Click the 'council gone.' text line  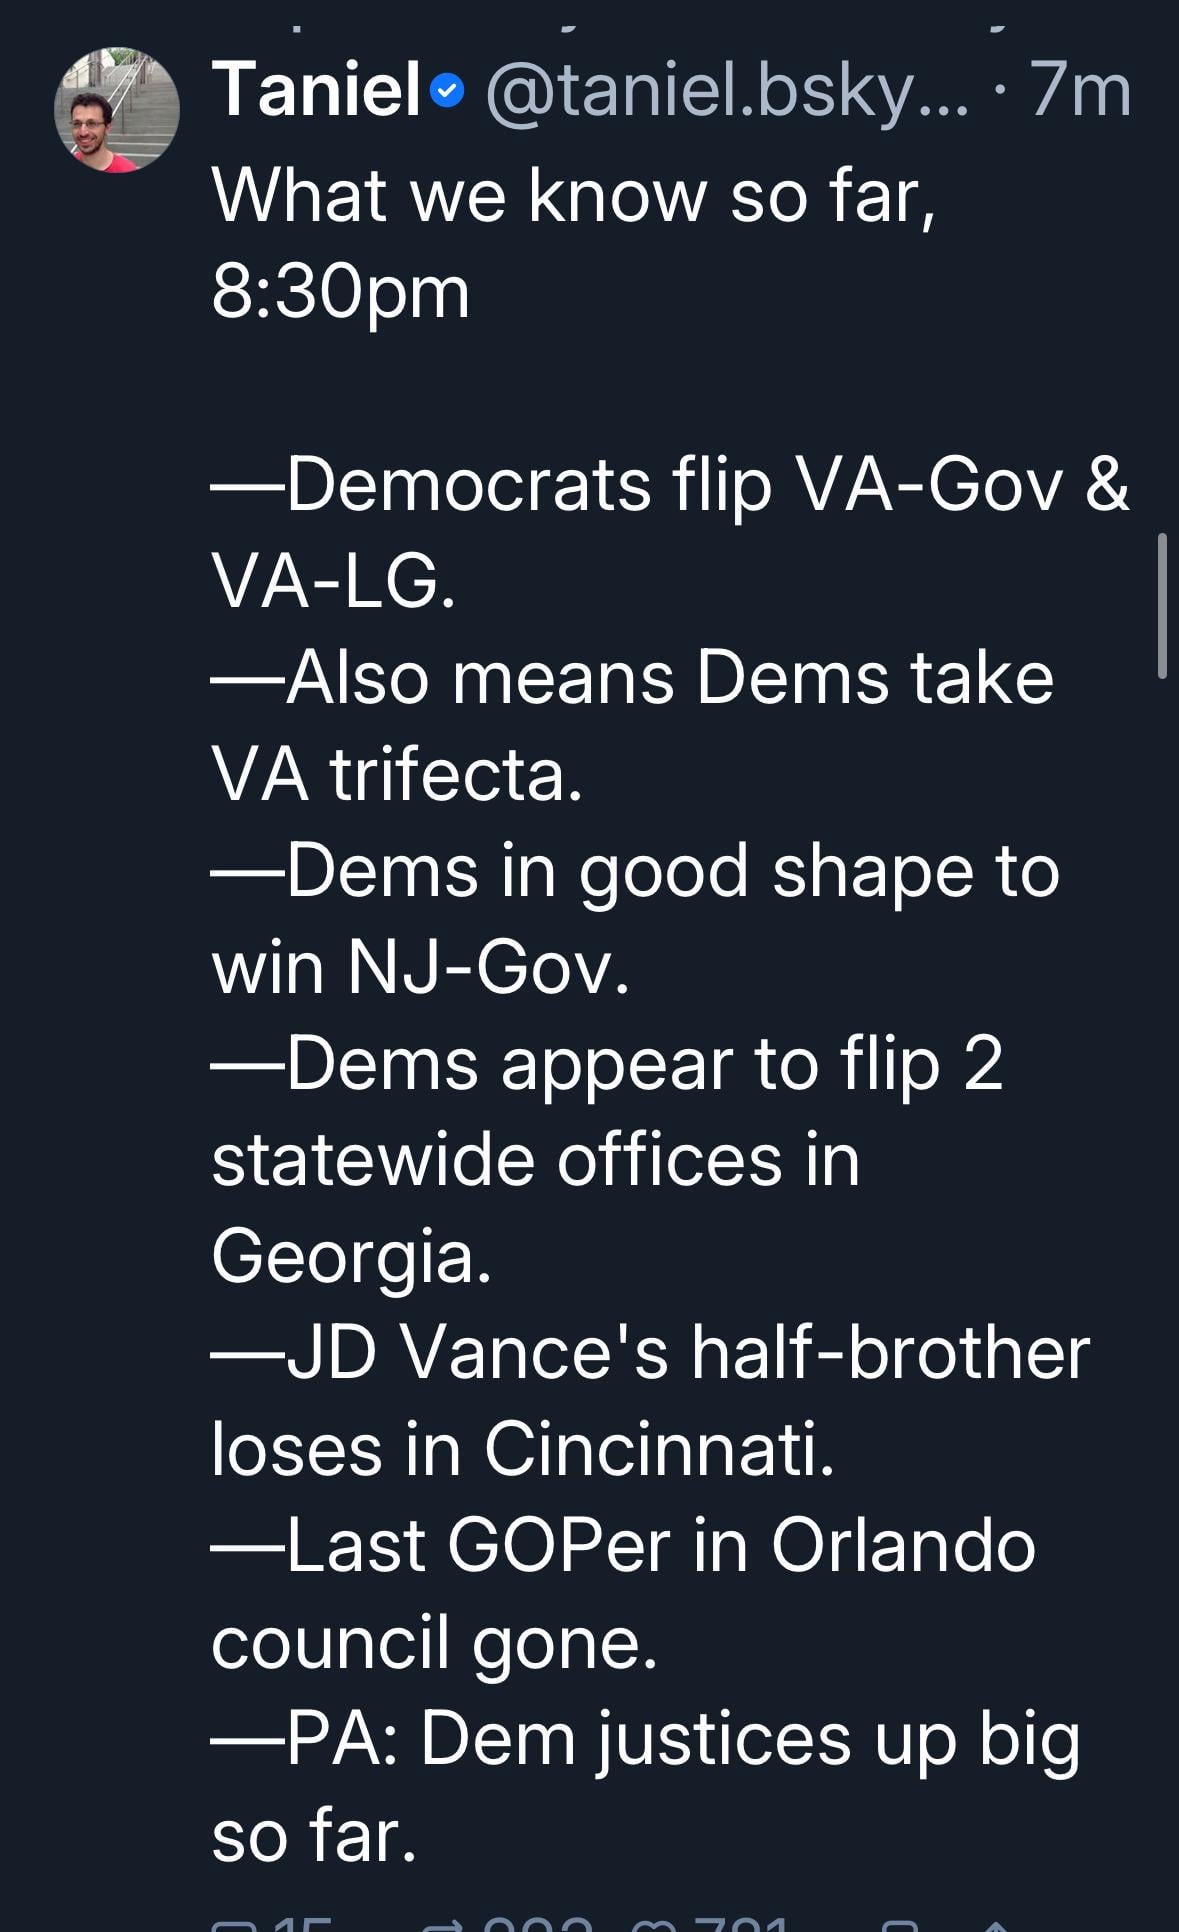(x=434, y=1642)
